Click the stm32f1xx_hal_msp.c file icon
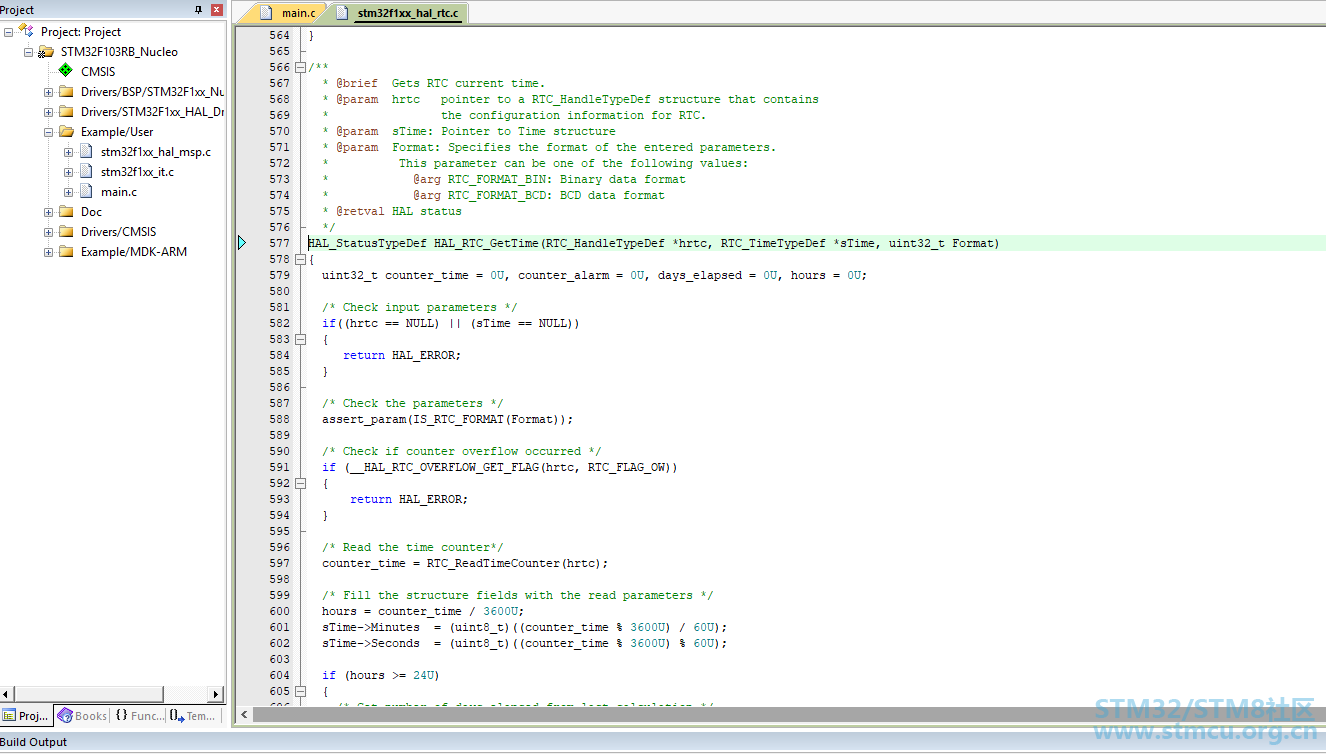Image resolution: width=1326 pixels, height=754 pixels. [x=86, y=151]
